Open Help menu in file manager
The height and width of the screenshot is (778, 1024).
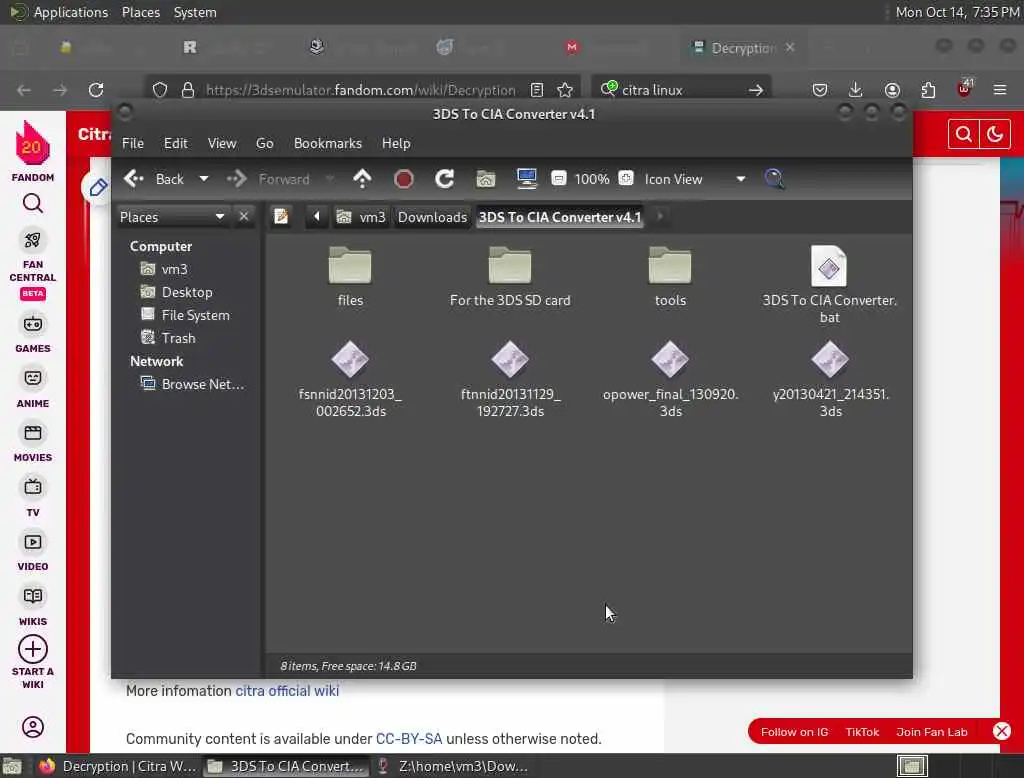click(x=396, y=143)
